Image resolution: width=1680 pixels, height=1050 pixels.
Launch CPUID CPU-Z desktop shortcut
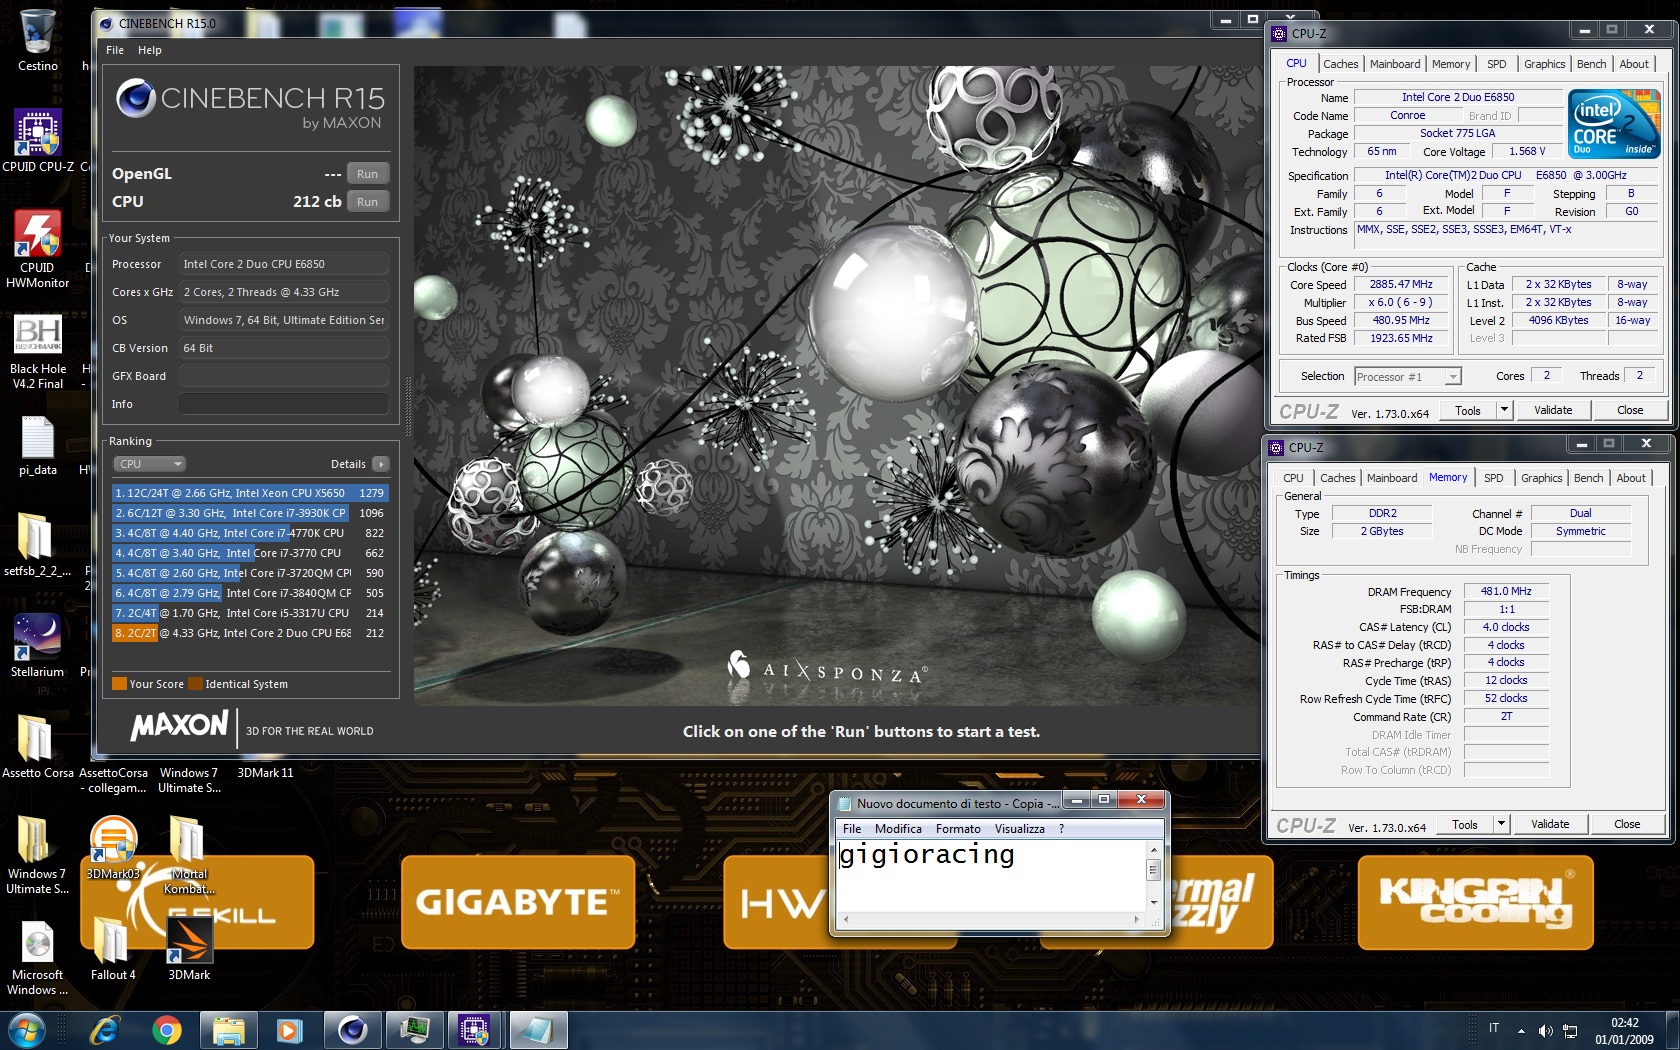click(38, 140)
